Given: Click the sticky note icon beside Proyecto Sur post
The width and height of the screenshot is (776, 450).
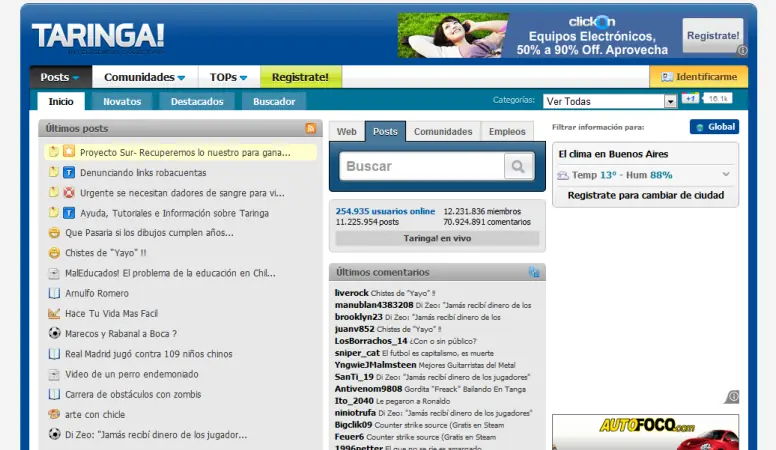Looking at the screenshot, I should click(53, 151).
